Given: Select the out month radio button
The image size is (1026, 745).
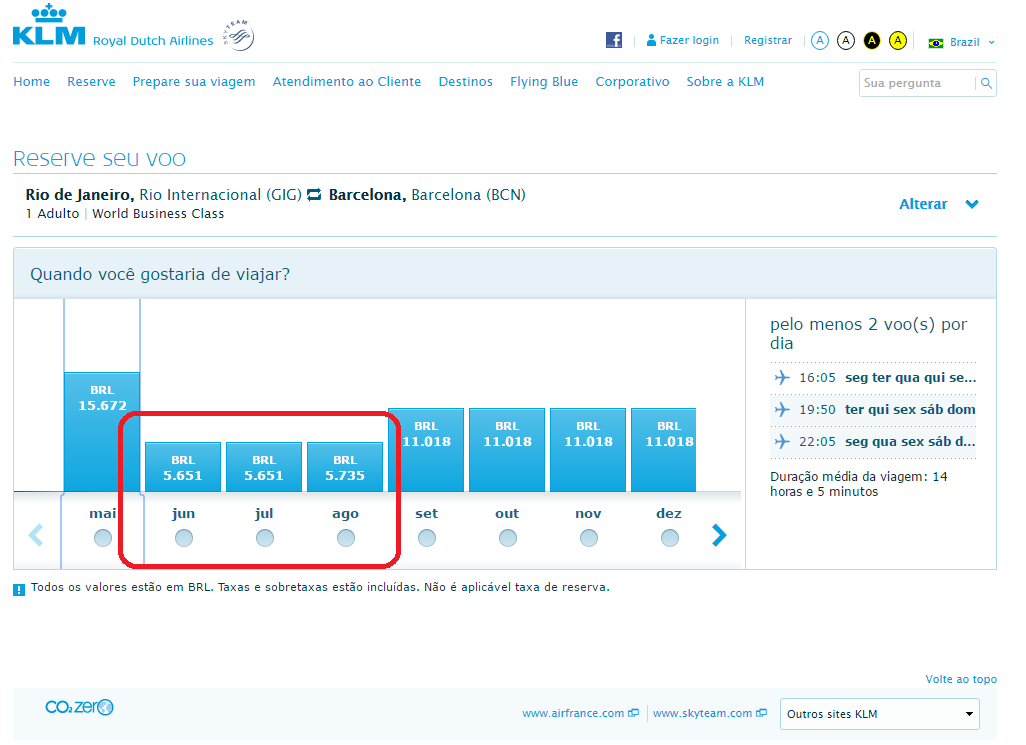Looking at the screenshot, I should (x=508, y=538).
